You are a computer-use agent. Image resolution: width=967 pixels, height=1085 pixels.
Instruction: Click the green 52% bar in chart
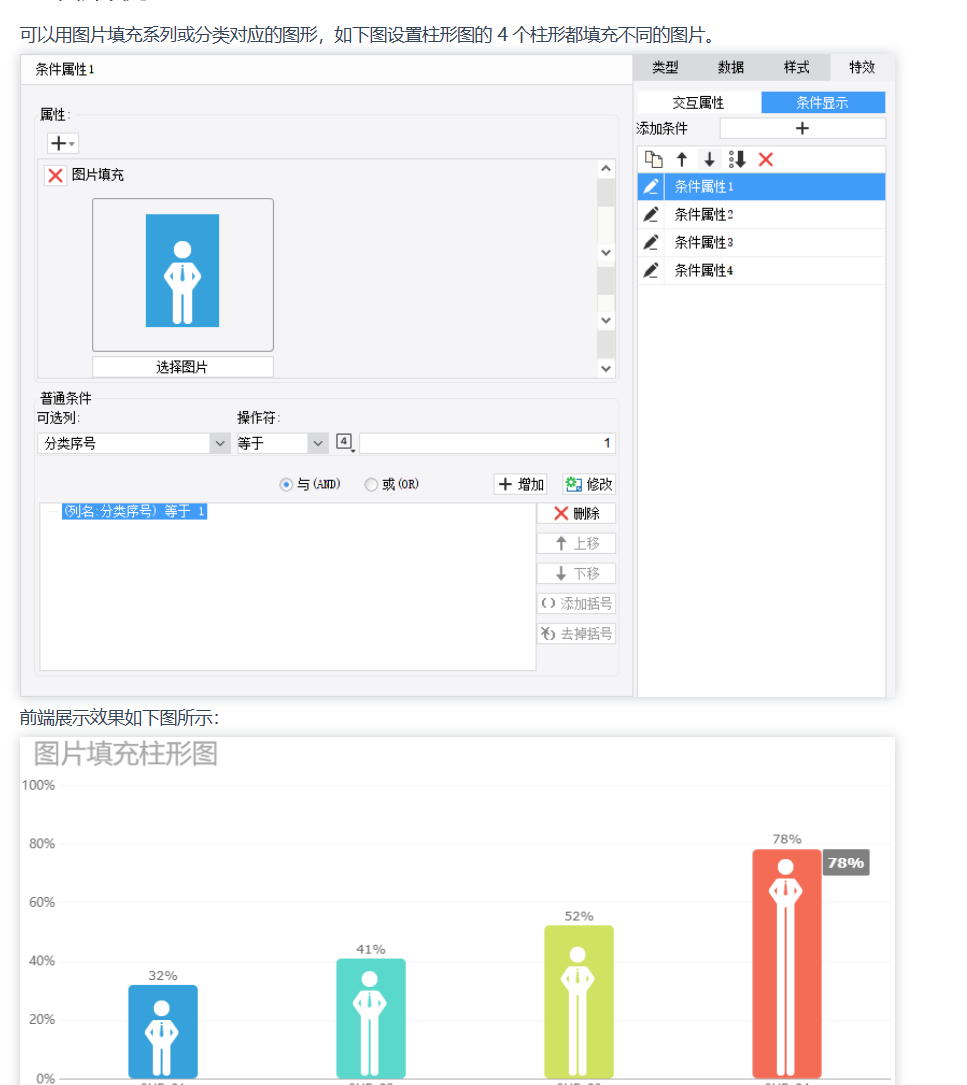(579, 1002)
